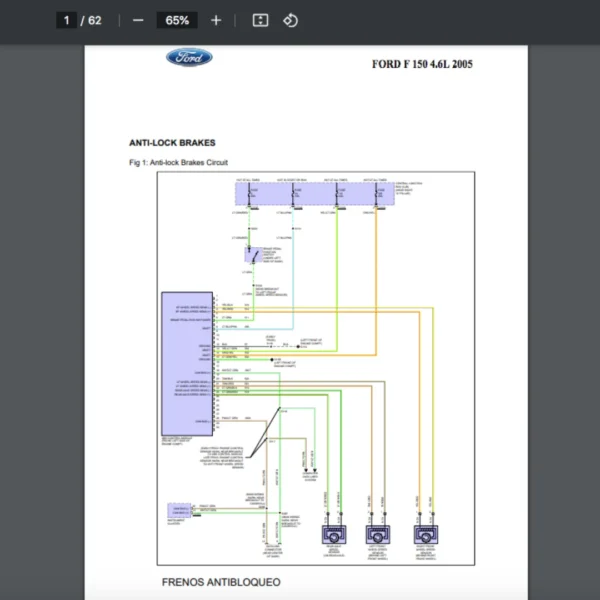Click the ANTI-LOCK BRAKES heading
600x600 pixels.
click(x=172, y=143)
